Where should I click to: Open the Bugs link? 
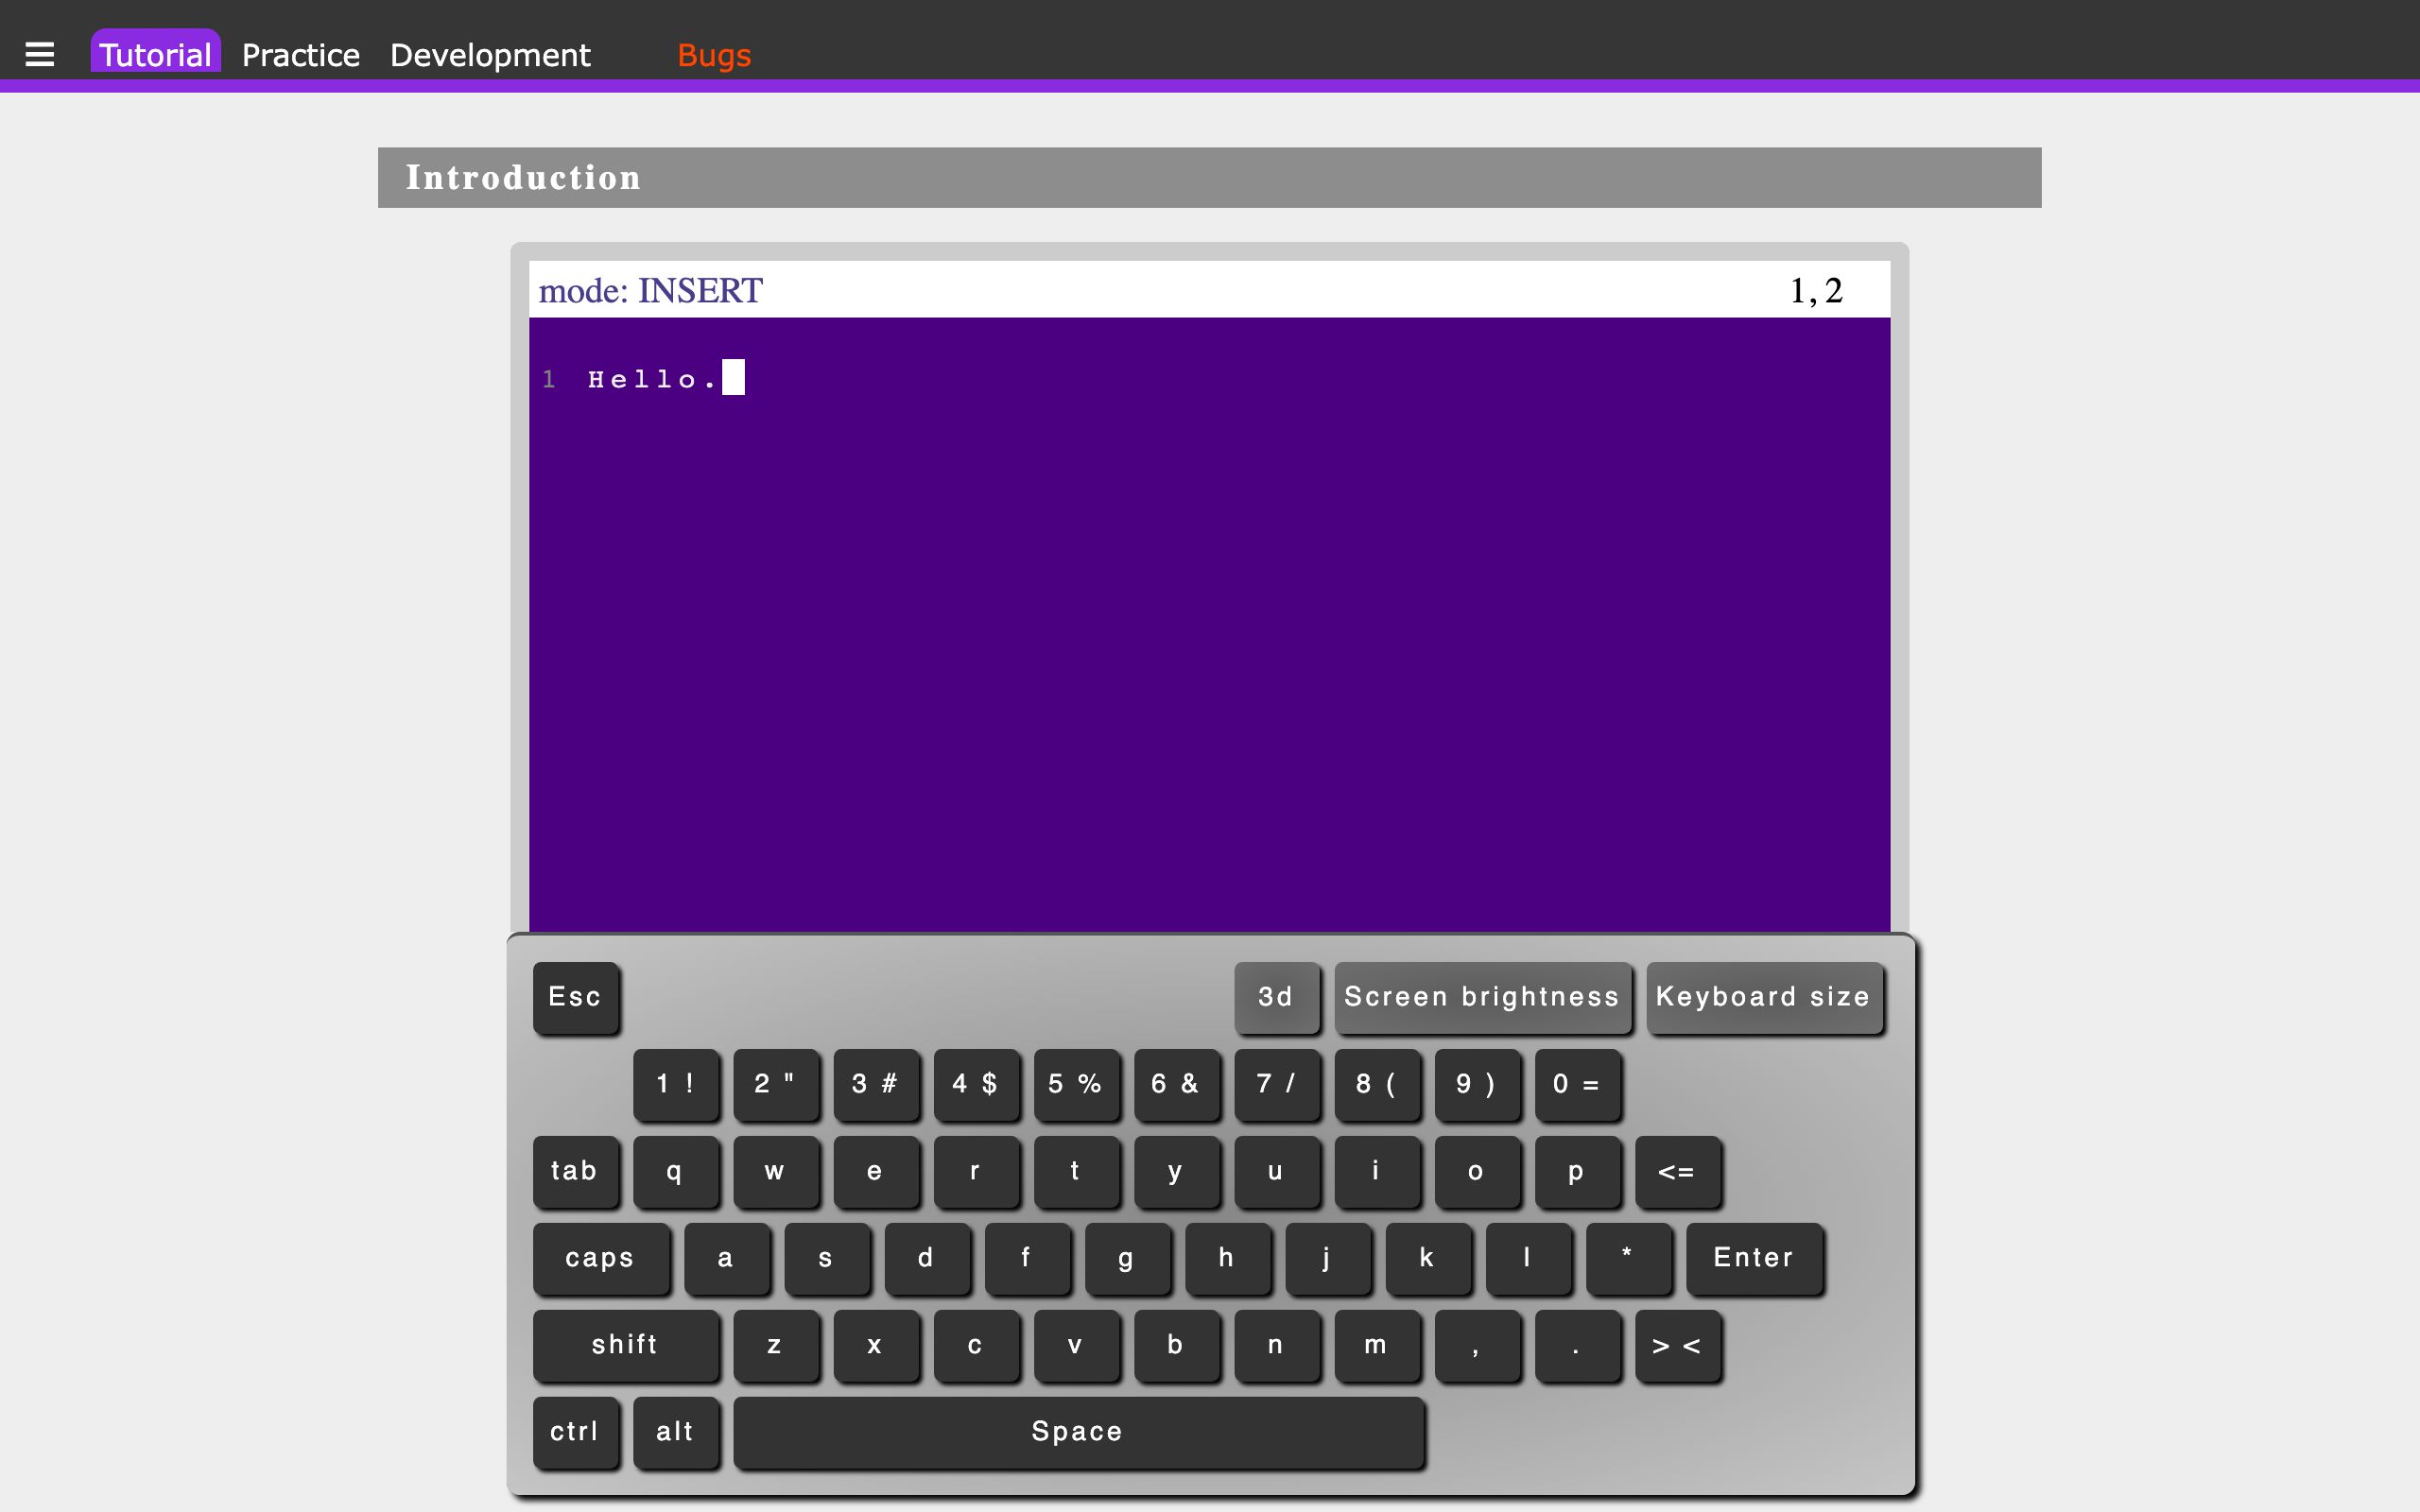pyautogui.click(x=714, y=55)
